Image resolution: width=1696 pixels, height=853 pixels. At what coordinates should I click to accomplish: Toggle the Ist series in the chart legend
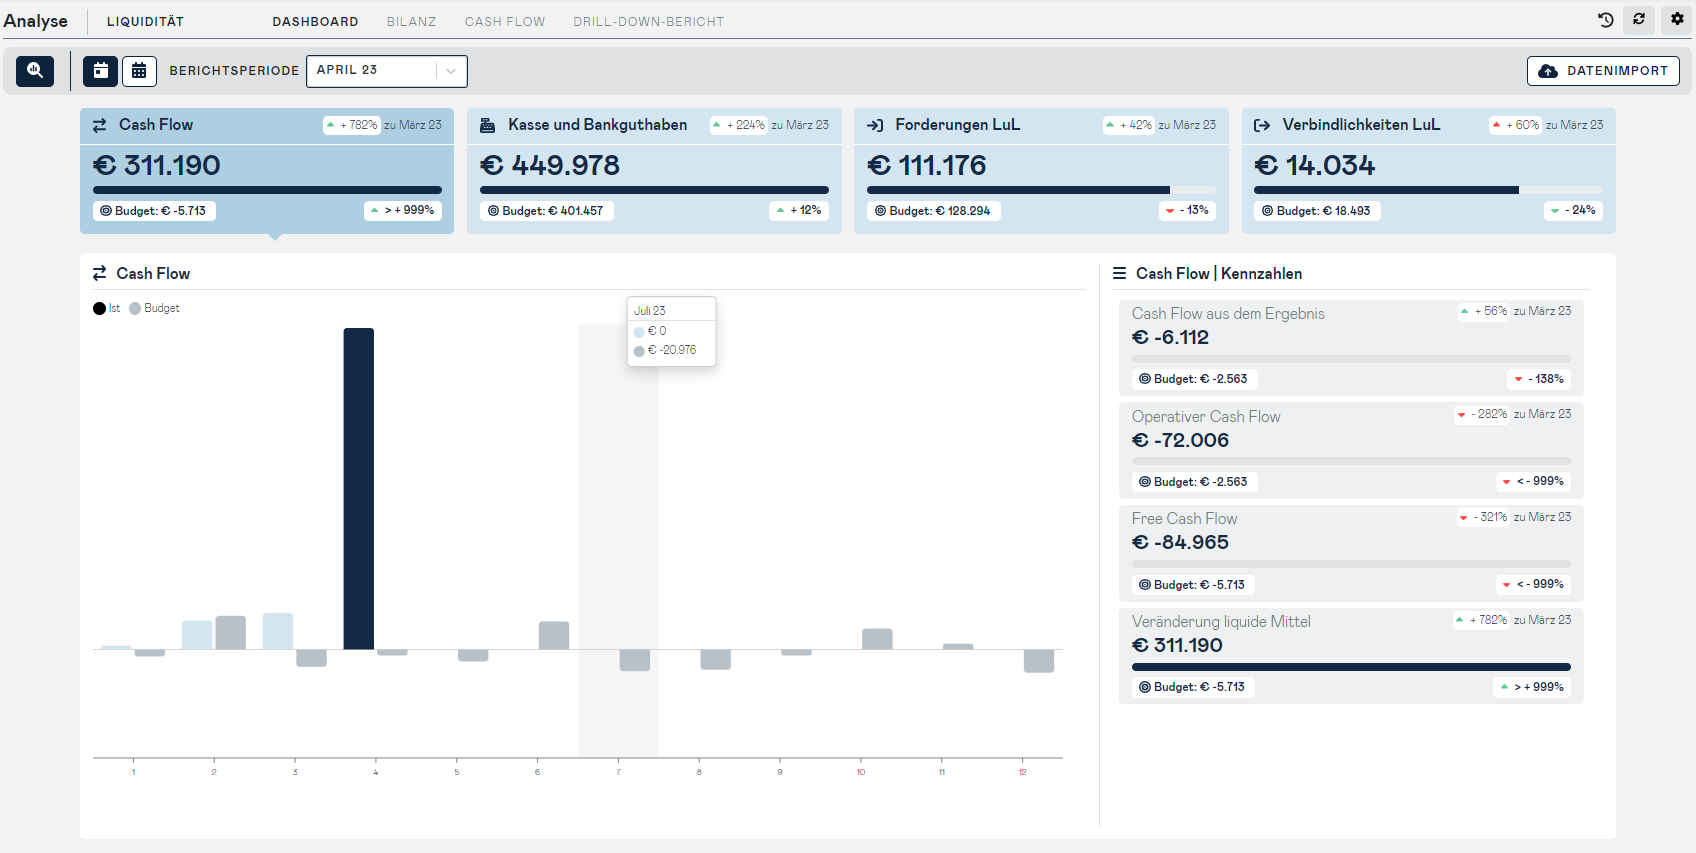click(x=107, y=308)
